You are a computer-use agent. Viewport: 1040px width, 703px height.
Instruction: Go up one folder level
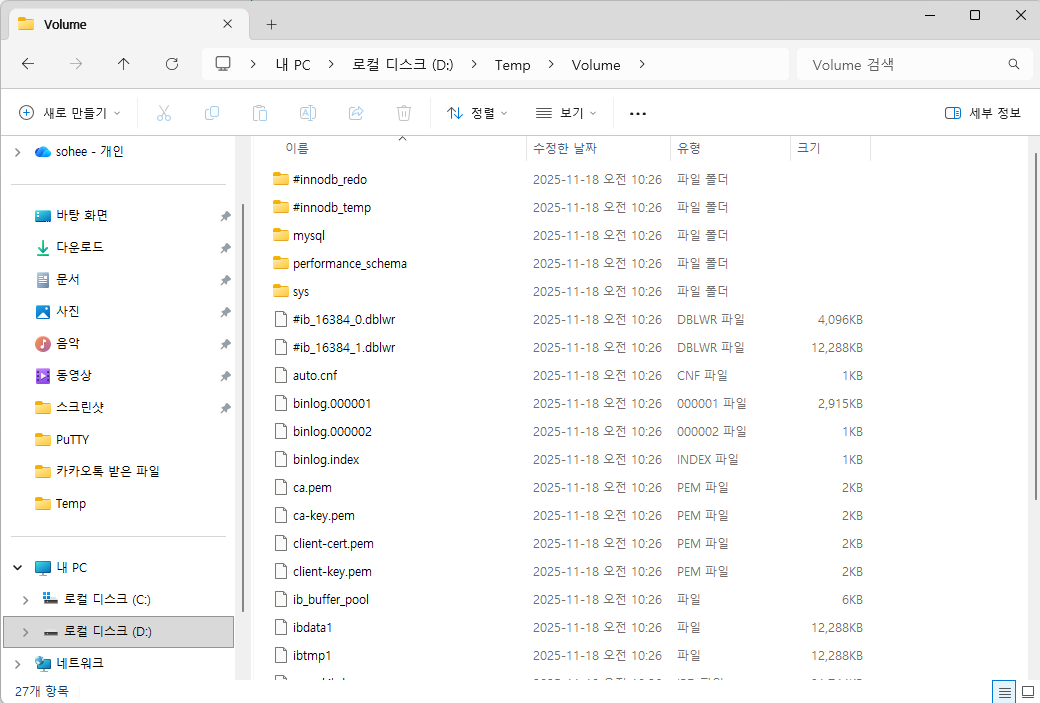pos(123,64)
